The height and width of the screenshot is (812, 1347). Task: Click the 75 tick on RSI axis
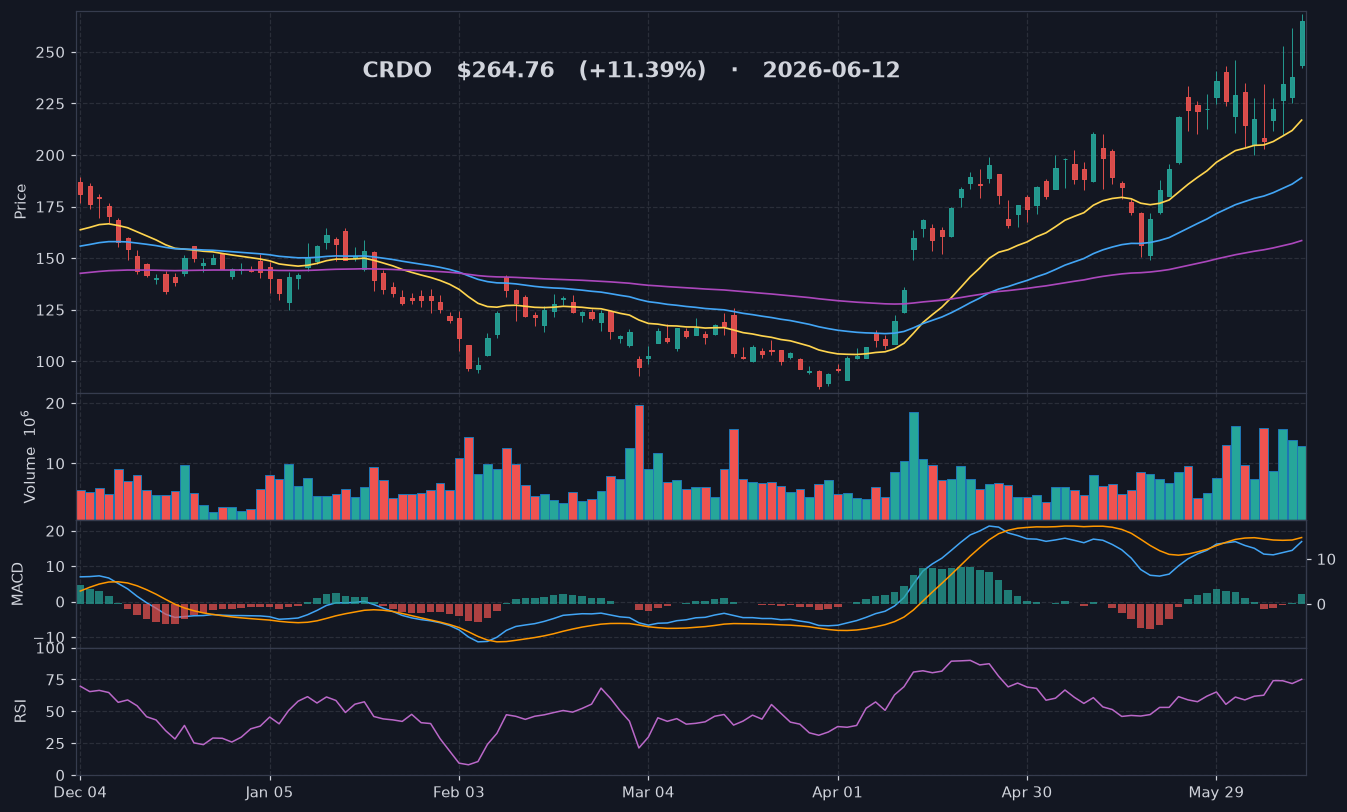click(x=57, y=681)
